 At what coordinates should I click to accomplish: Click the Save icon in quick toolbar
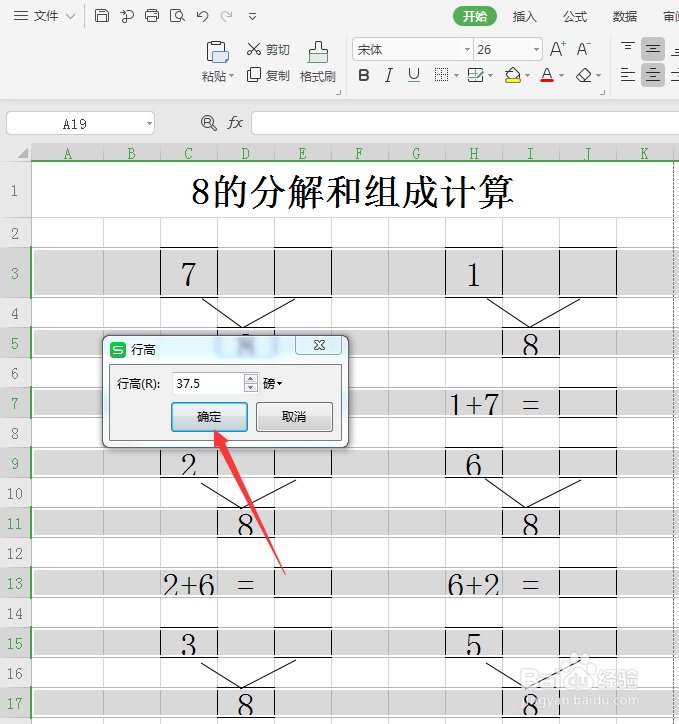pos(102,16)
